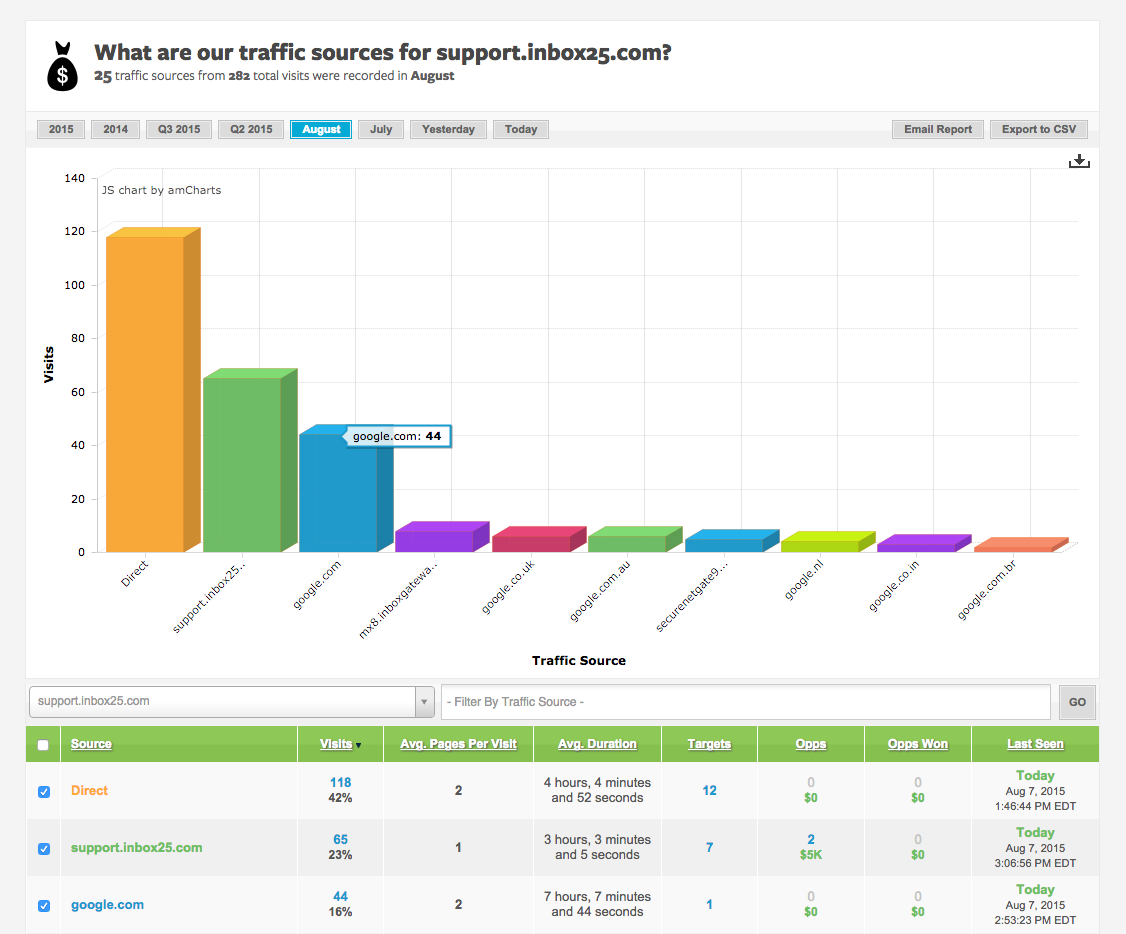The width and height of the screenshot is (1126, 934).
Task: Select the August date tab
Action: (x=321, y=129)
